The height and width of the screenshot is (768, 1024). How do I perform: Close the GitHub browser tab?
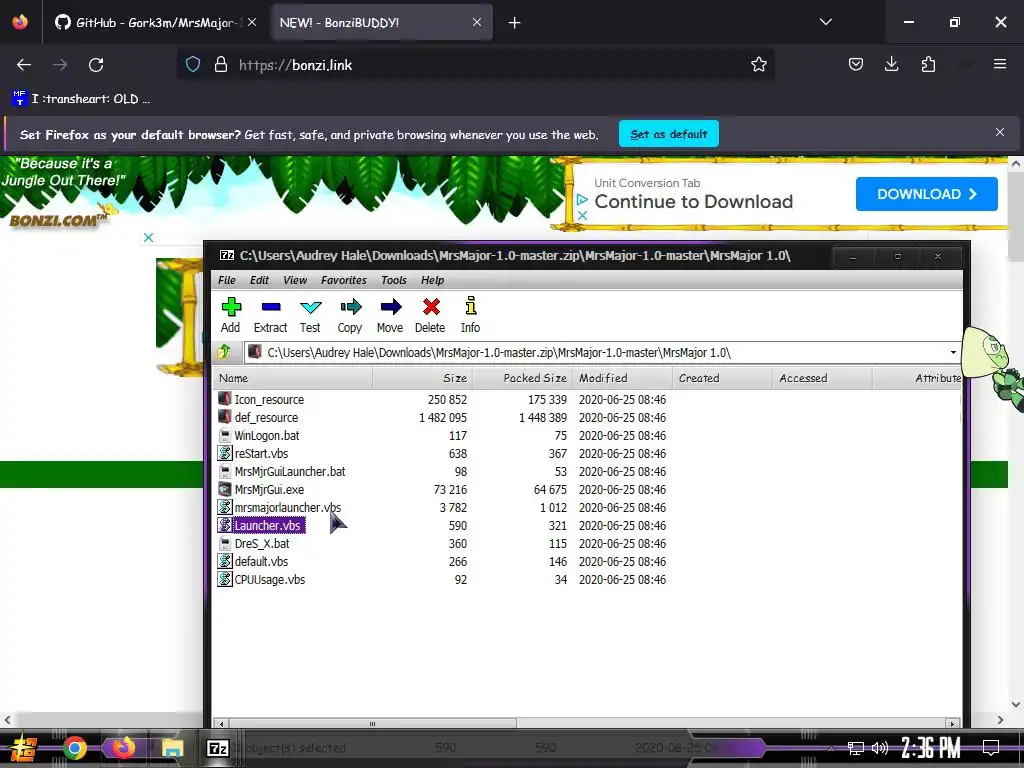pyautogui.click(x=252, y=22)
